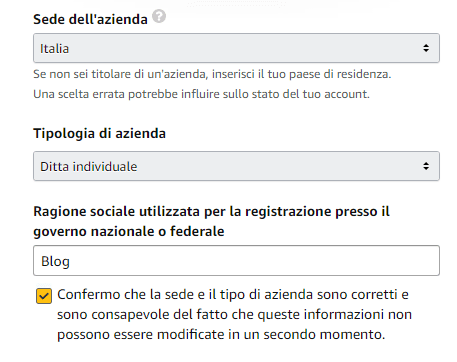
Task: Click the up-down arrows on Ditta individuale selector
Action: pos(426,166)
